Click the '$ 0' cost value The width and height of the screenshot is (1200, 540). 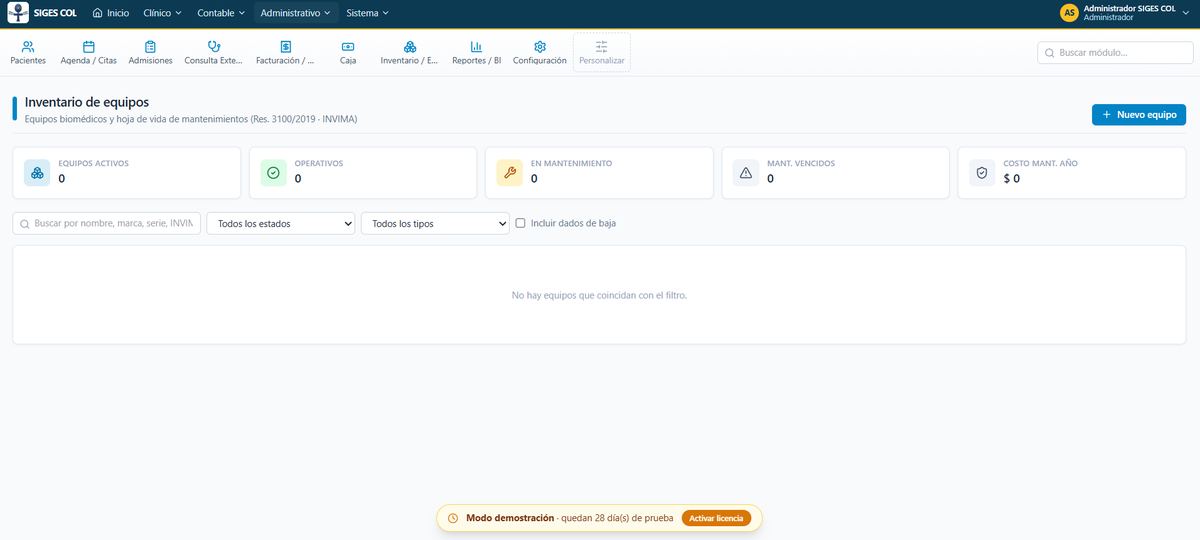1012,179
